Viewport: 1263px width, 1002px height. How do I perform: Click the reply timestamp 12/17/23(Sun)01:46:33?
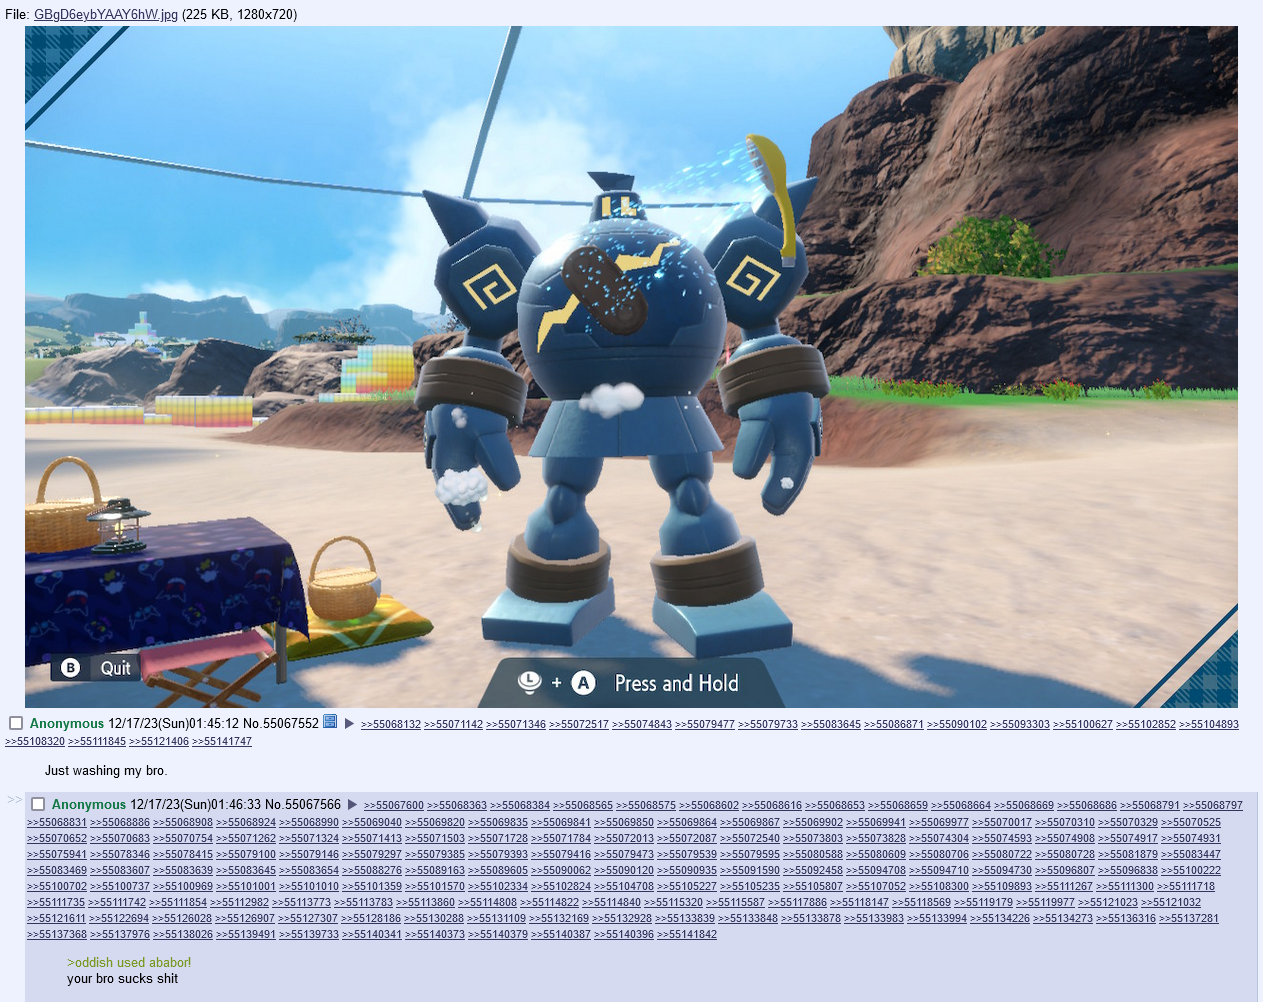click(x=196, y=804)
